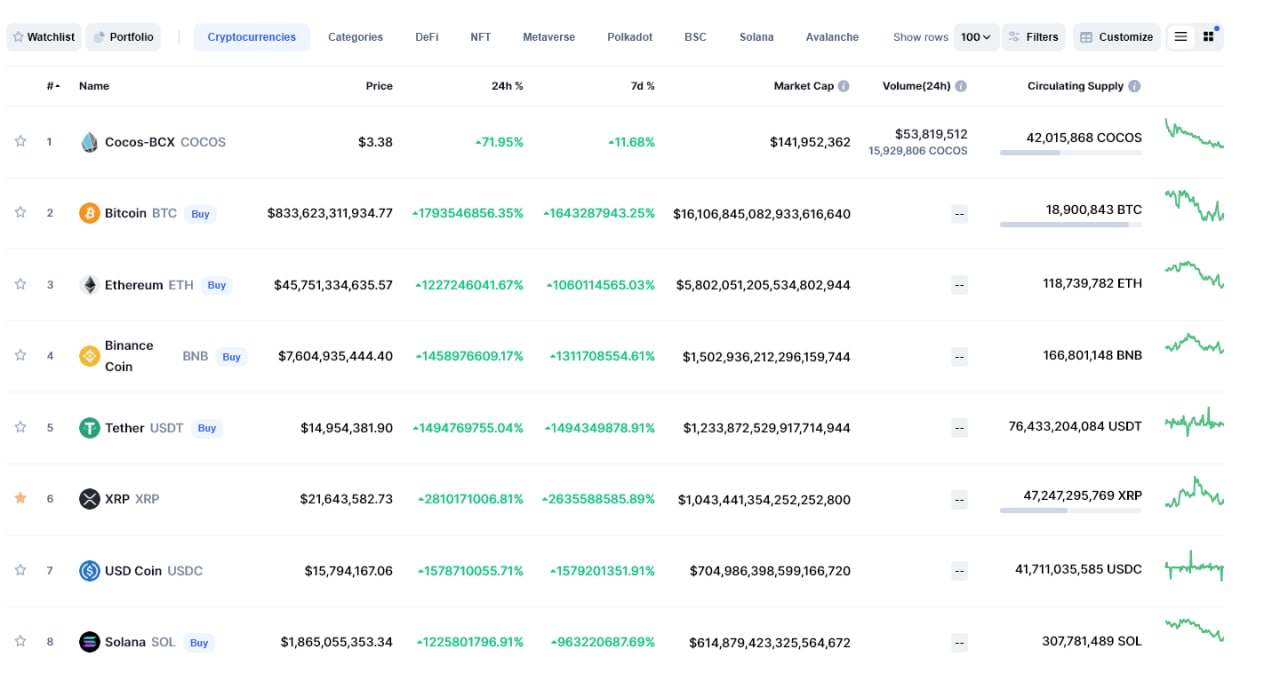1280x673 pixels.
Task: Star Cocos-BCX to add to watchlist
Action: click(20, 141)
